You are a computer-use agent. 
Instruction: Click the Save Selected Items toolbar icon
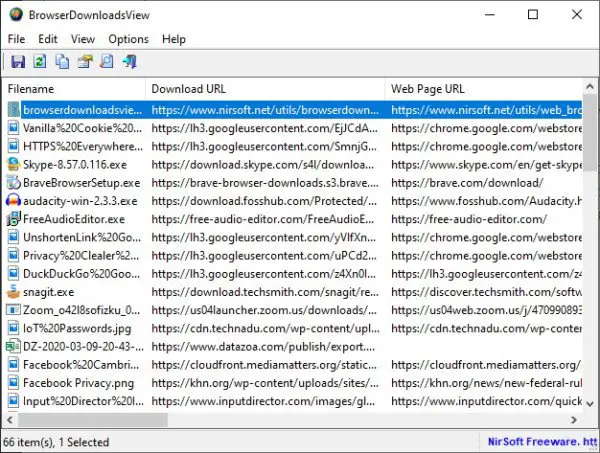pyautogui.click(x=18, y=62)
